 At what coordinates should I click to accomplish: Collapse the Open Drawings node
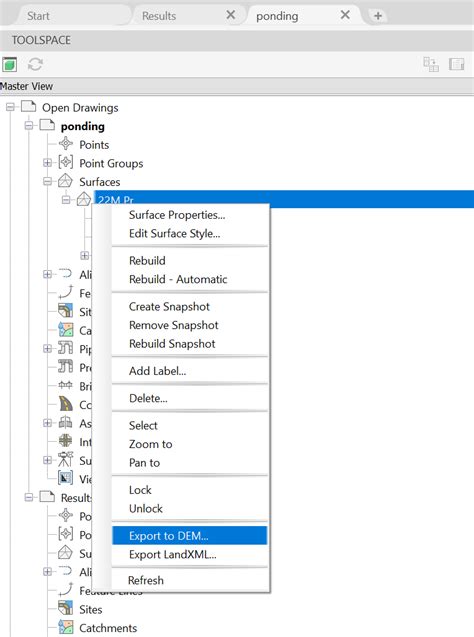coord(10,107)
